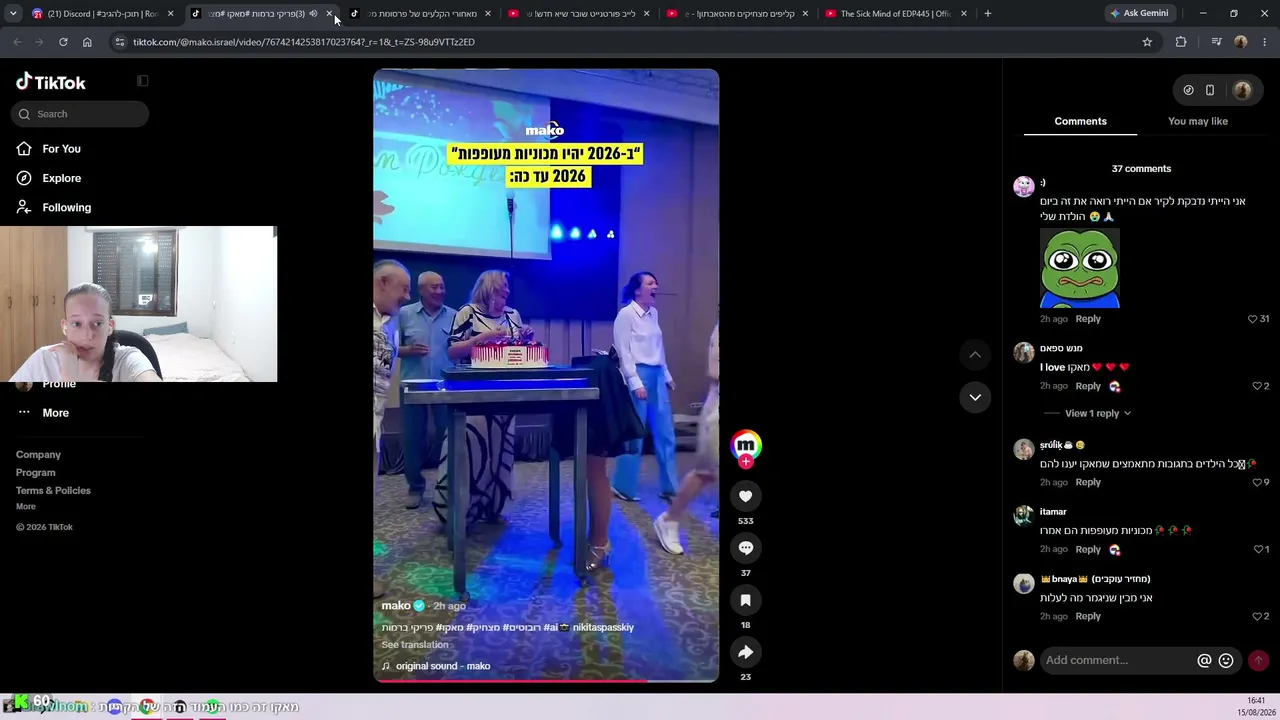Viewport: 1280px width, 720px height.
Task: Open the Chrome media controls
Action: pos(1216,42)
